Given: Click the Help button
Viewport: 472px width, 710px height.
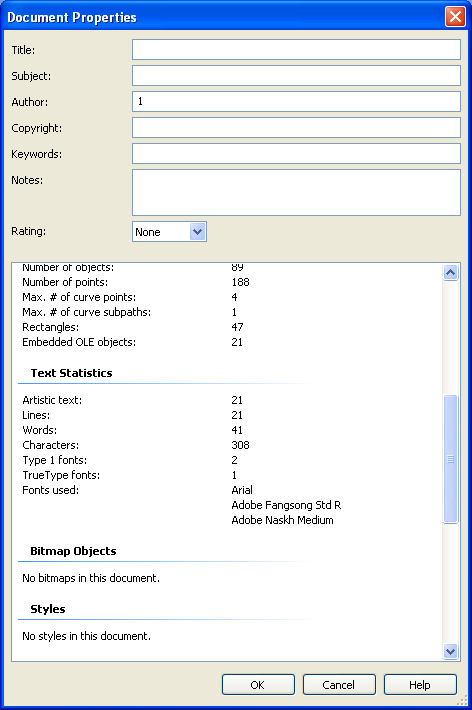Looking at the screenshot, I should (x=420, y=685).
